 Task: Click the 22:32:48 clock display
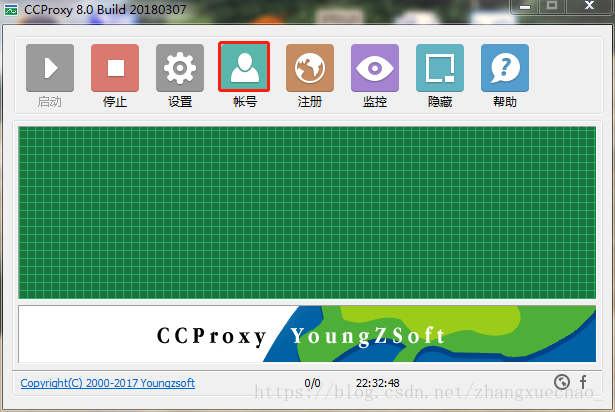click(x=378, y=383)
